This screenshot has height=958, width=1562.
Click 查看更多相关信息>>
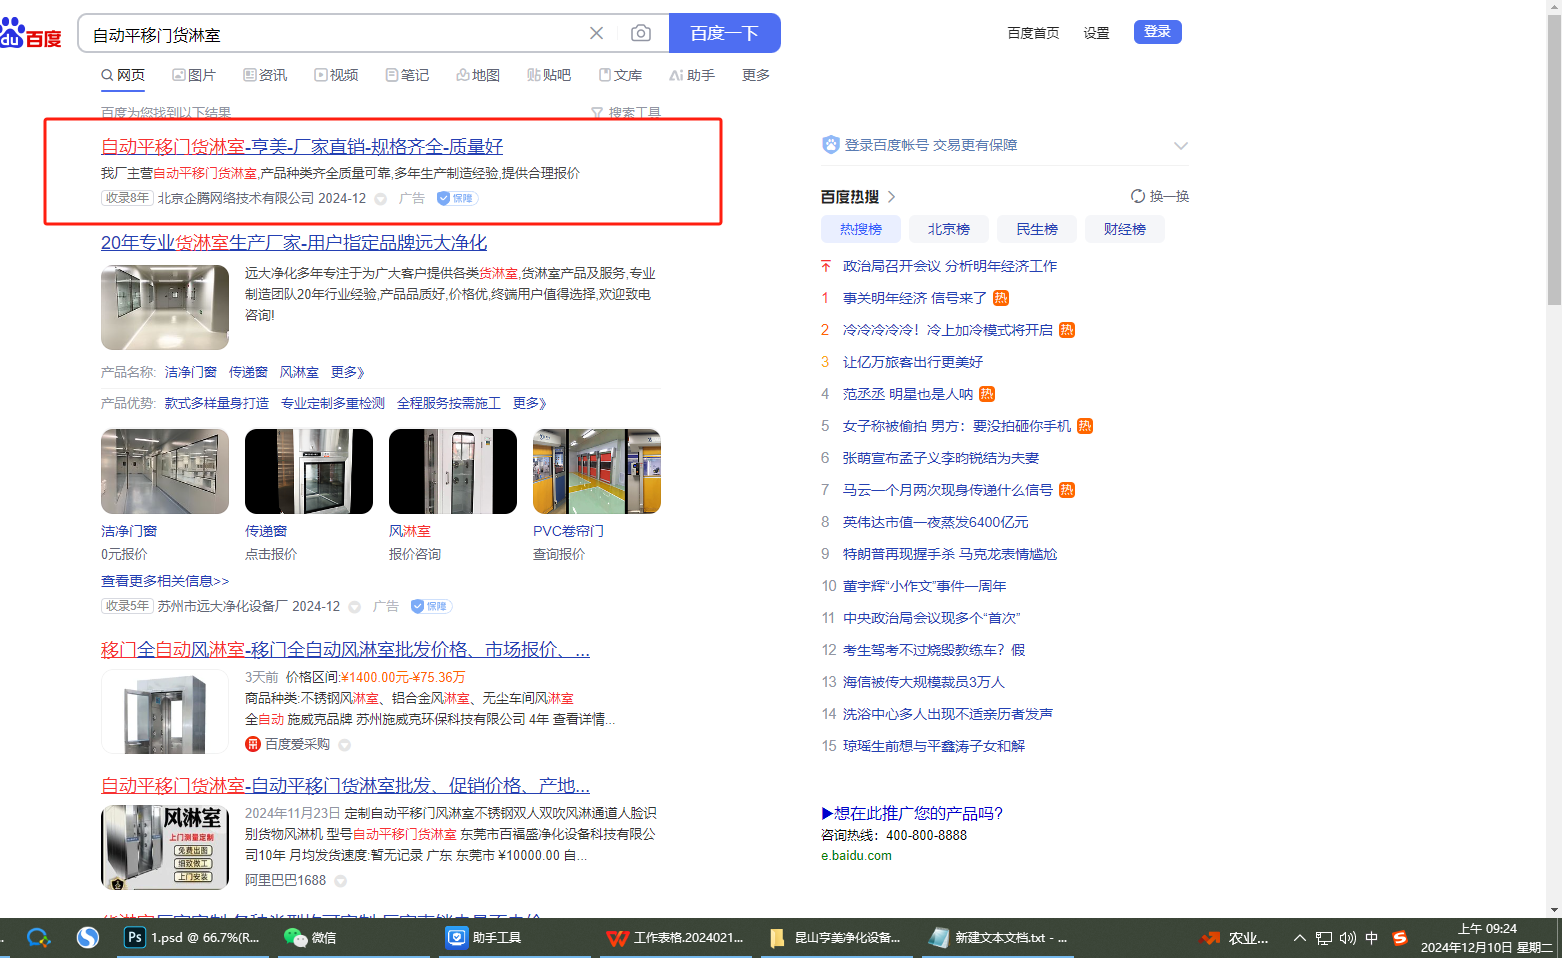[165, 581]
